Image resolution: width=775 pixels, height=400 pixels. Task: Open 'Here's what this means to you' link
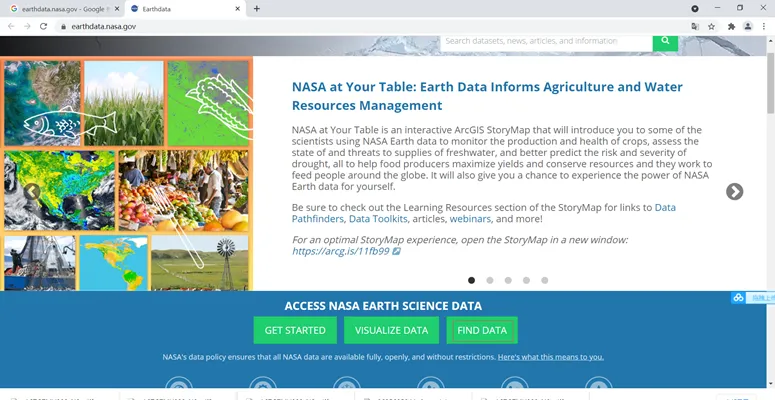coord(551,357)
